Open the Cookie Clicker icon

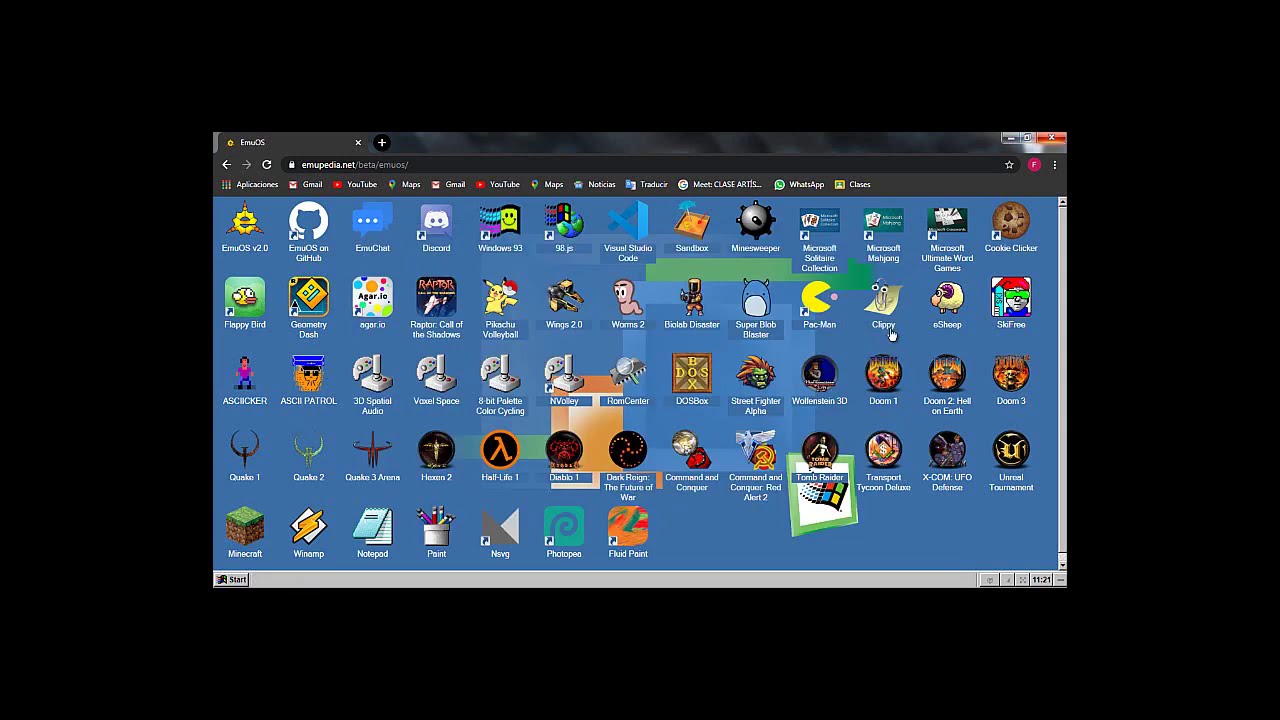[x=1011, y=228]
